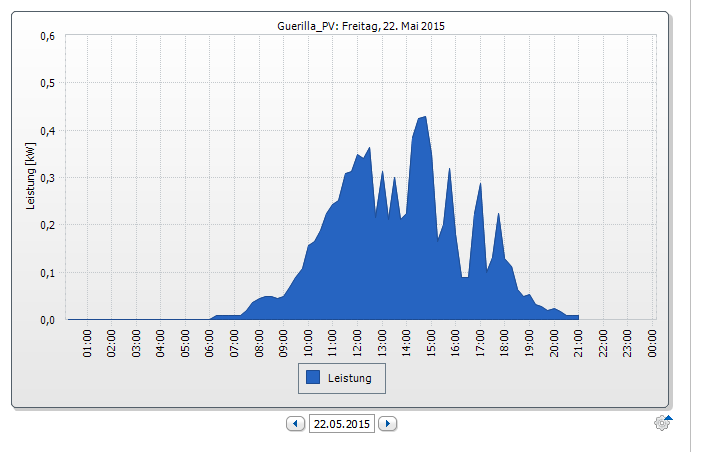Viewport: 706px width, 452px height.
Task: Click the 09:00 time label on x-axis
Action: click(284, 341)
